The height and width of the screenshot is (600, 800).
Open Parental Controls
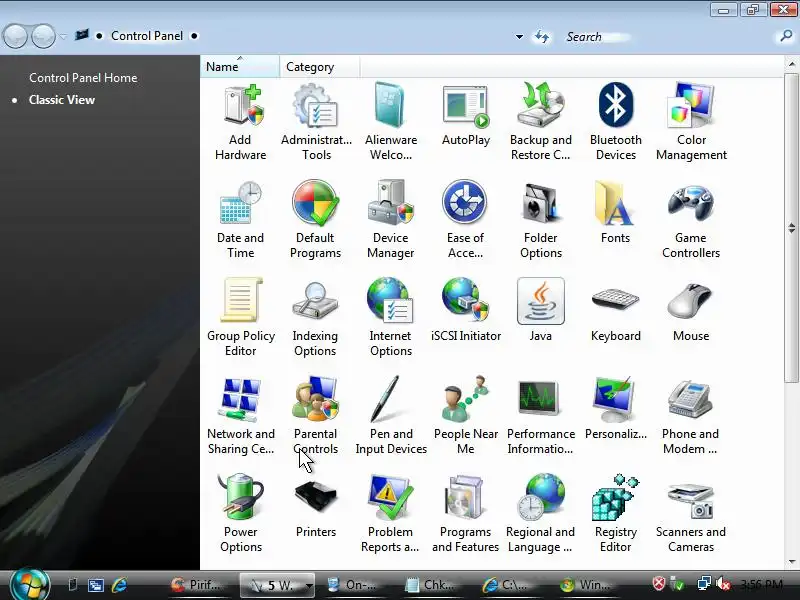(315, 416)
